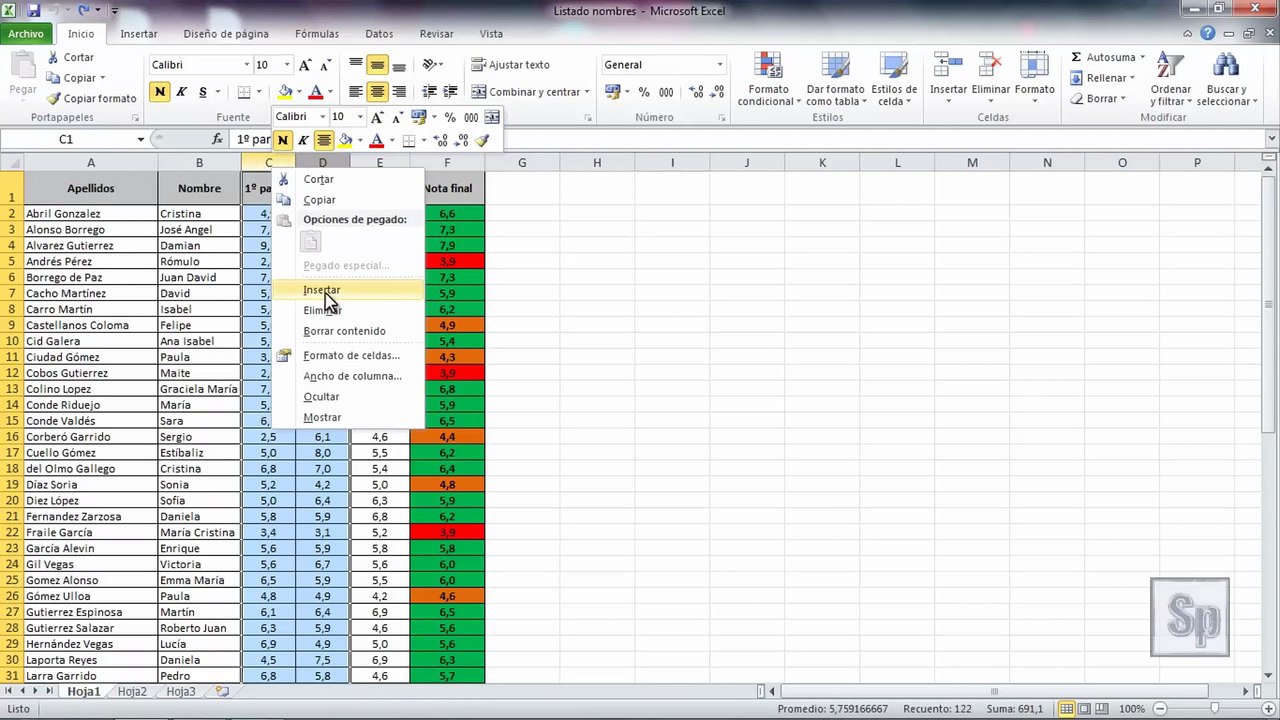Increase indent in the ribbon
Viewport: 1280px width, 720px height.
[451, 92]
